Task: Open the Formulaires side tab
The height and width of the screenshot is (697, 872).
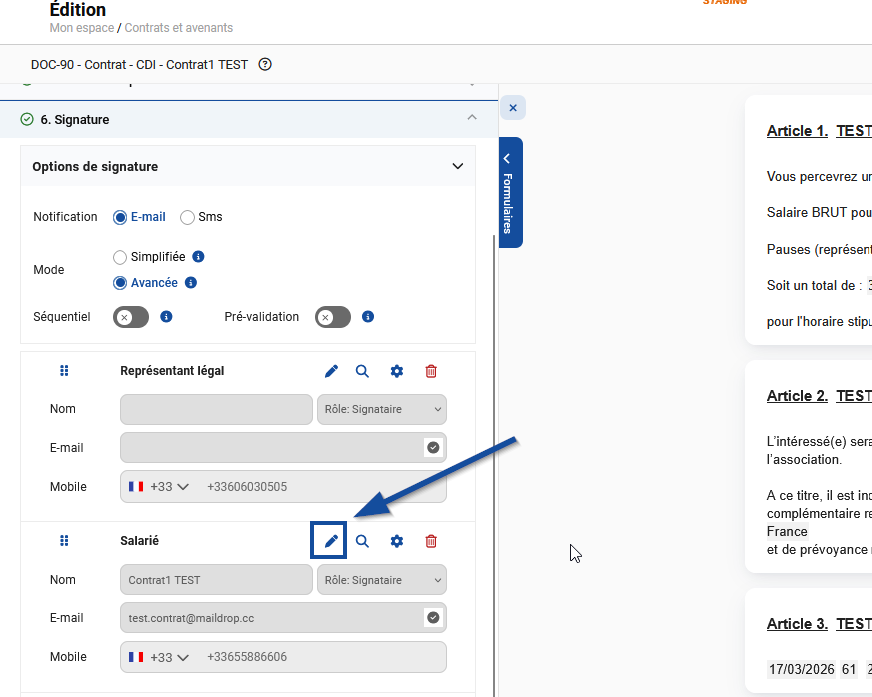Action: pyautogui.click(x=511, y=192)
